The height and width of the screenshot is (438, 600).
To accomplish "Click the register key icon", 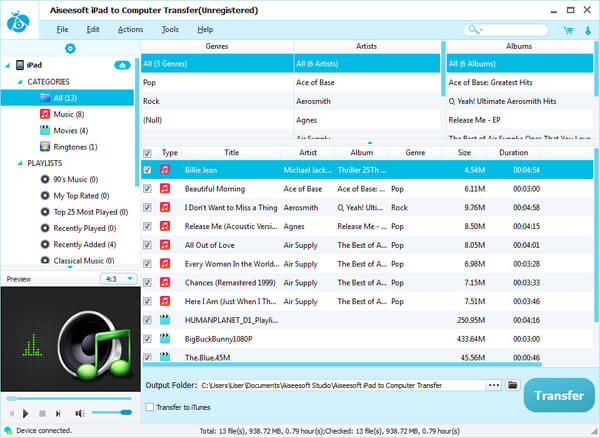I will tap(588, 31).
